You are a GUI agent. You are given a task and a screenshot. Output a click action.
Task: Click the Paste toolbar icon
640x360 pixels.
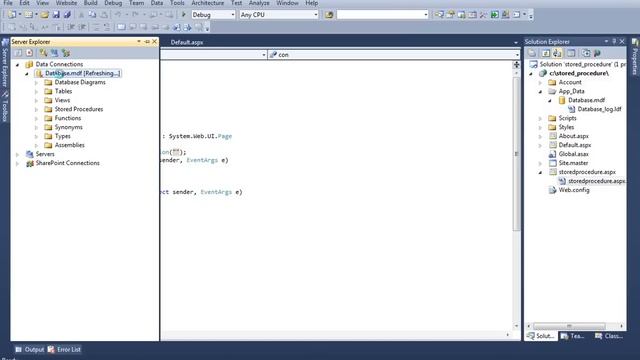click(104, 15)
